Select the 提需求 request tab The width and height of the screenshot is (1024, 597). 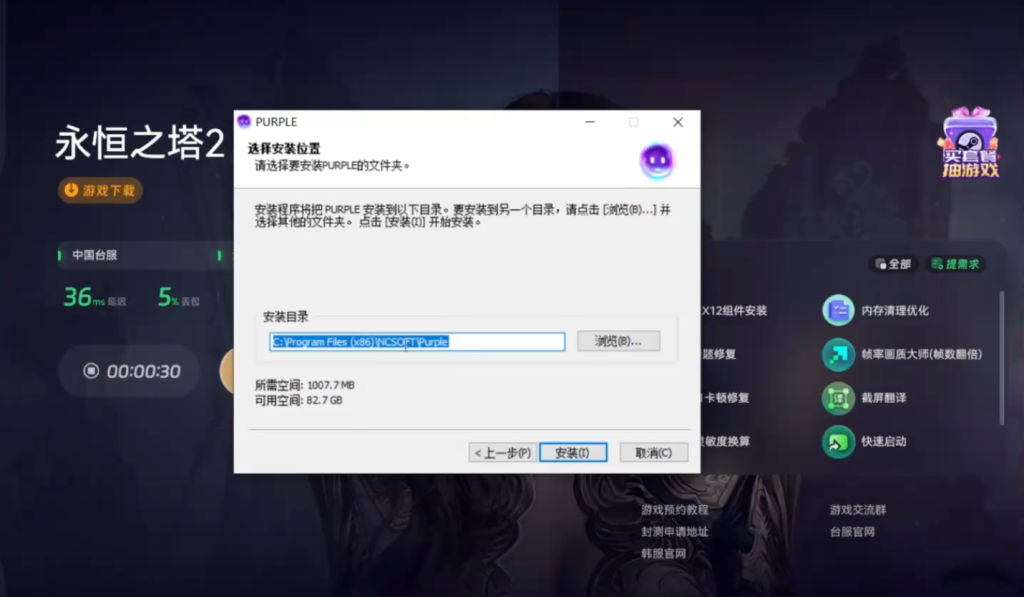coord(955,264)
